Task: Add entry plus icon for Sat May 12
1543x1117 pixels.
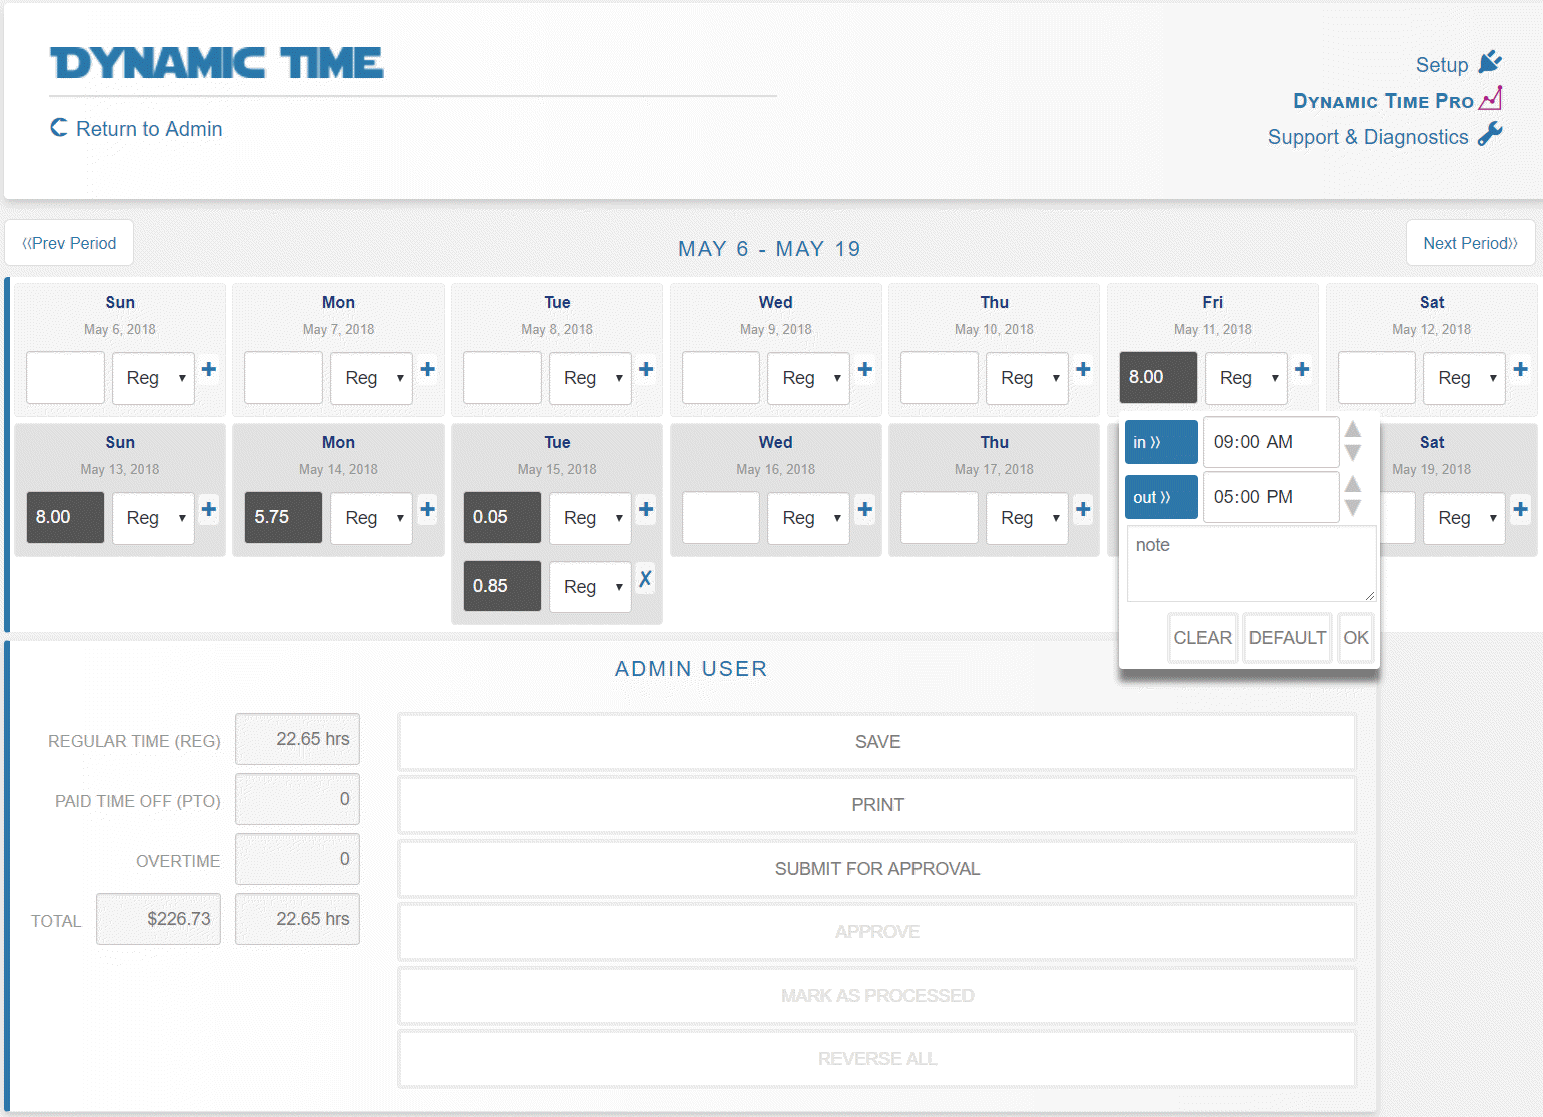Action: tap(1521, 369)
